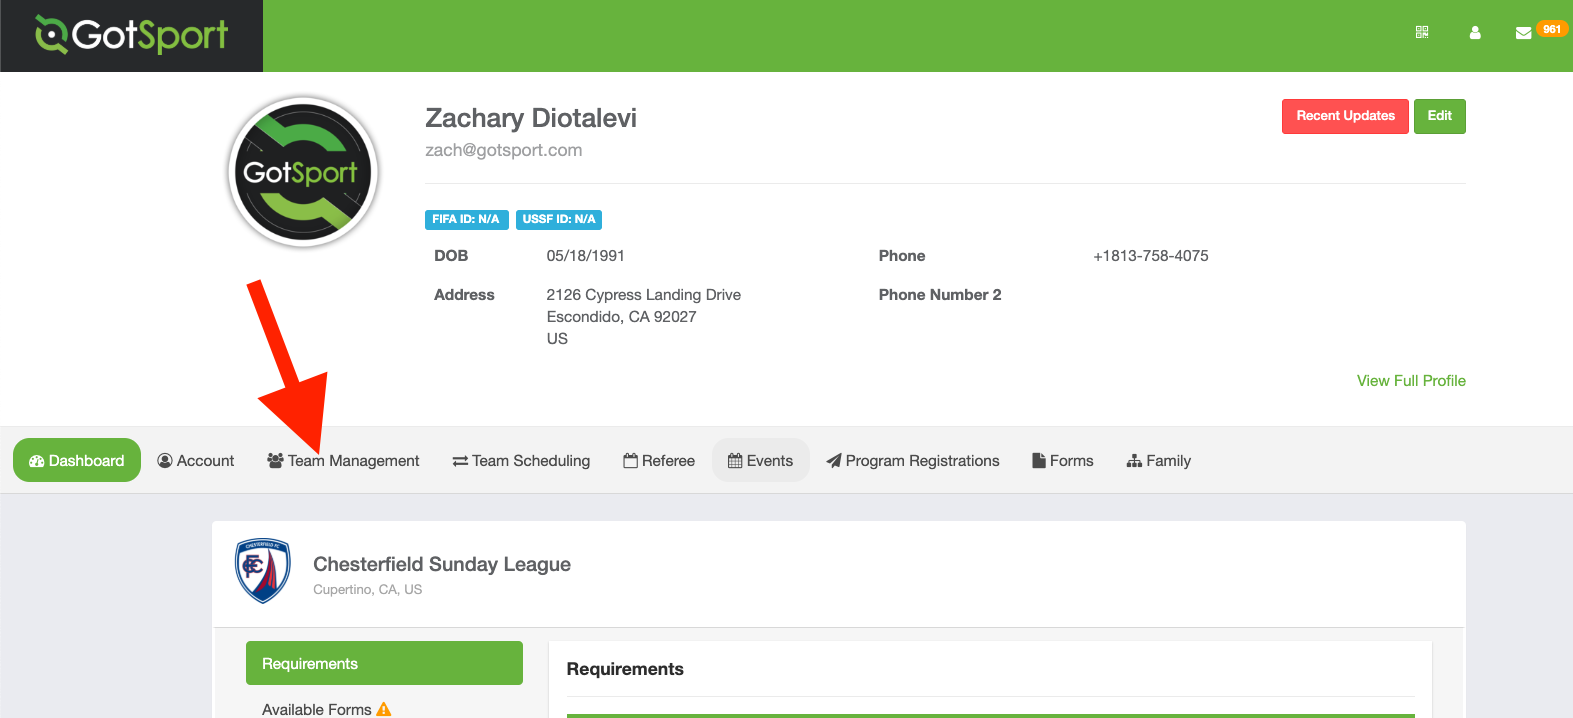This screenshot has height=718, width=1573.
Task: Open the mail envelope icon
Action: 1523,33
